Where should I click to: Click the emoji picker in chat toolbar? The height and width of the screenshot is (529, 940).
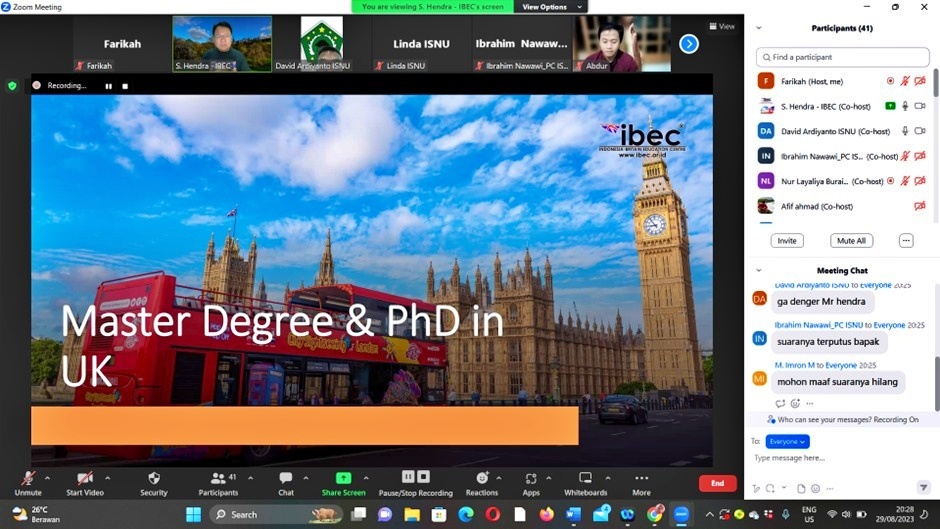tap(815, 488)
